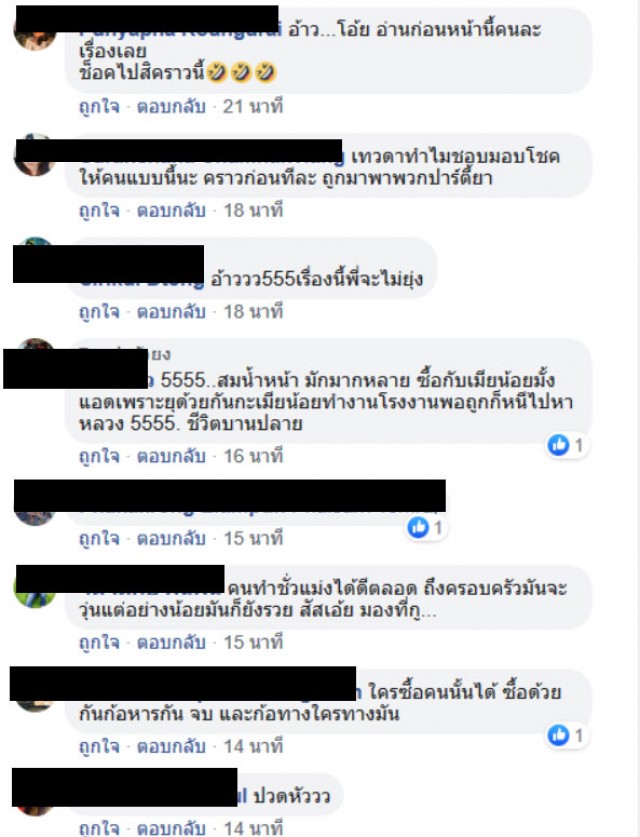
Task: Like the comment starting with 'เทวดาทำไมชอบมอบโชค'
Action: (x=99, y=210)
